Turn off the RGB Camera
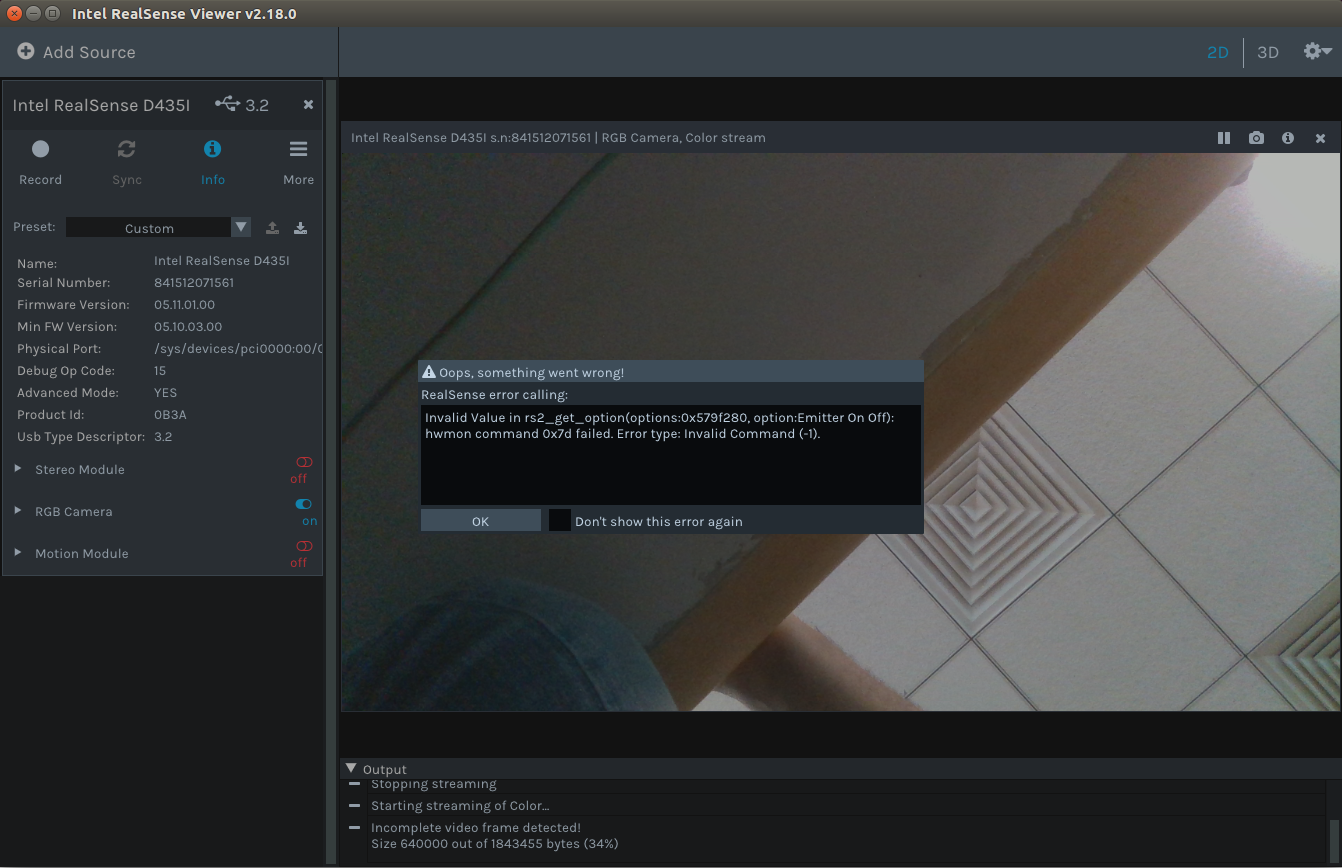The height and width of the screenshot is (868, 1342). (x=302, y=504)
